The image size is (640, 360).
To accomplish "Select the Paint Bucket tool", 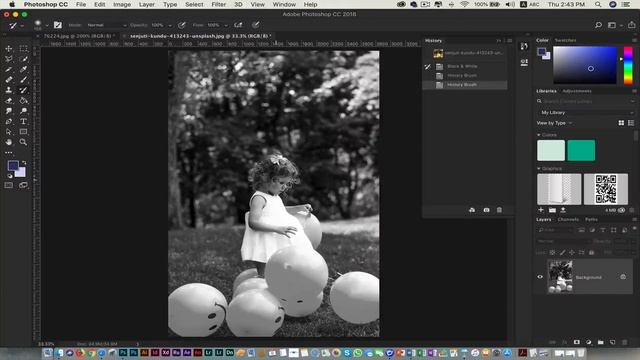I will 23,100.
